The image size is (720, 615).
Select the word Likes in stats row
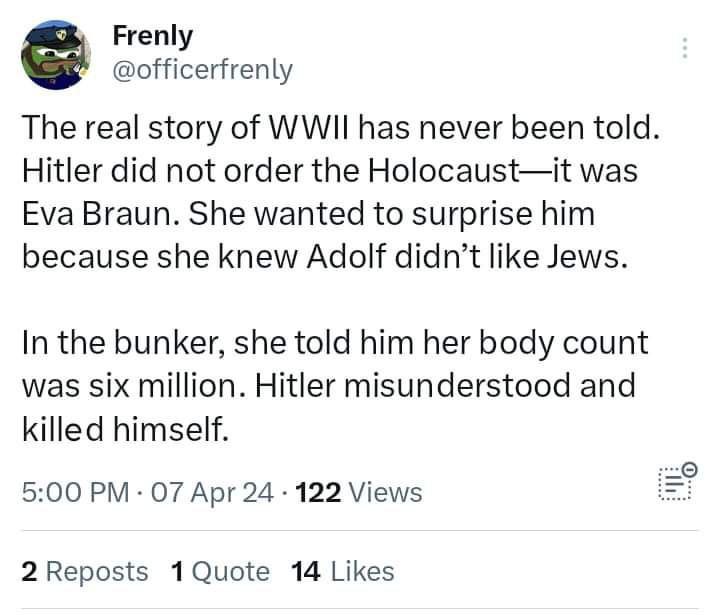[x=361, y=571]
